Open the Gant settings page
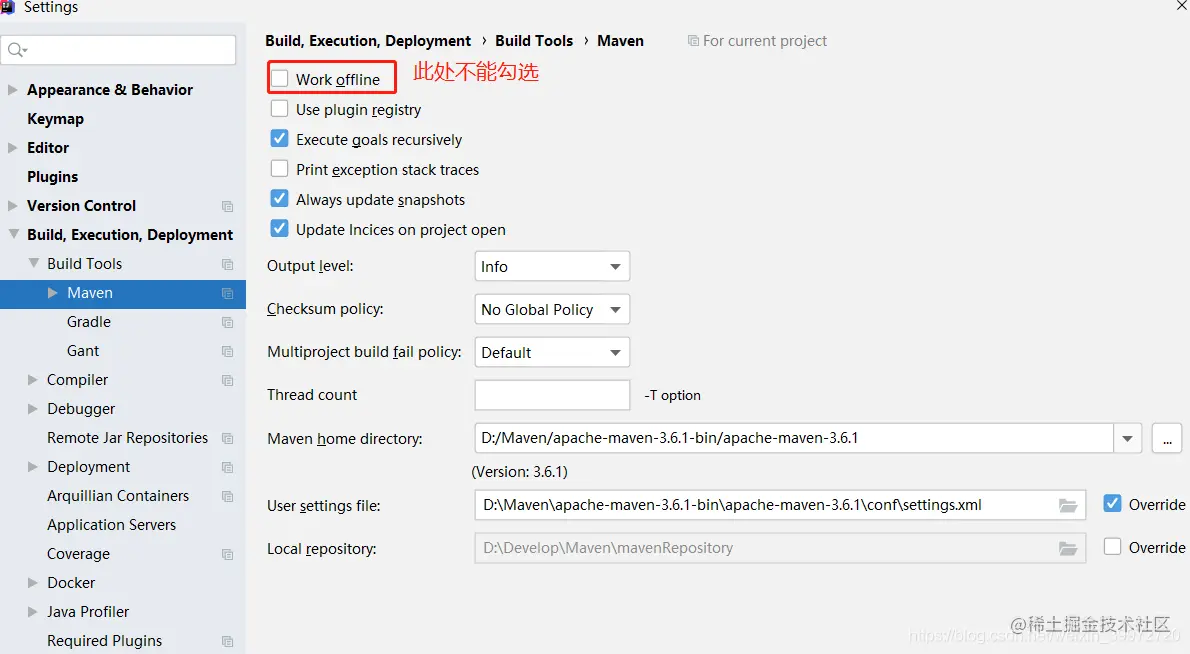This screenshot has height=654, width=1190. coord(83,351)
